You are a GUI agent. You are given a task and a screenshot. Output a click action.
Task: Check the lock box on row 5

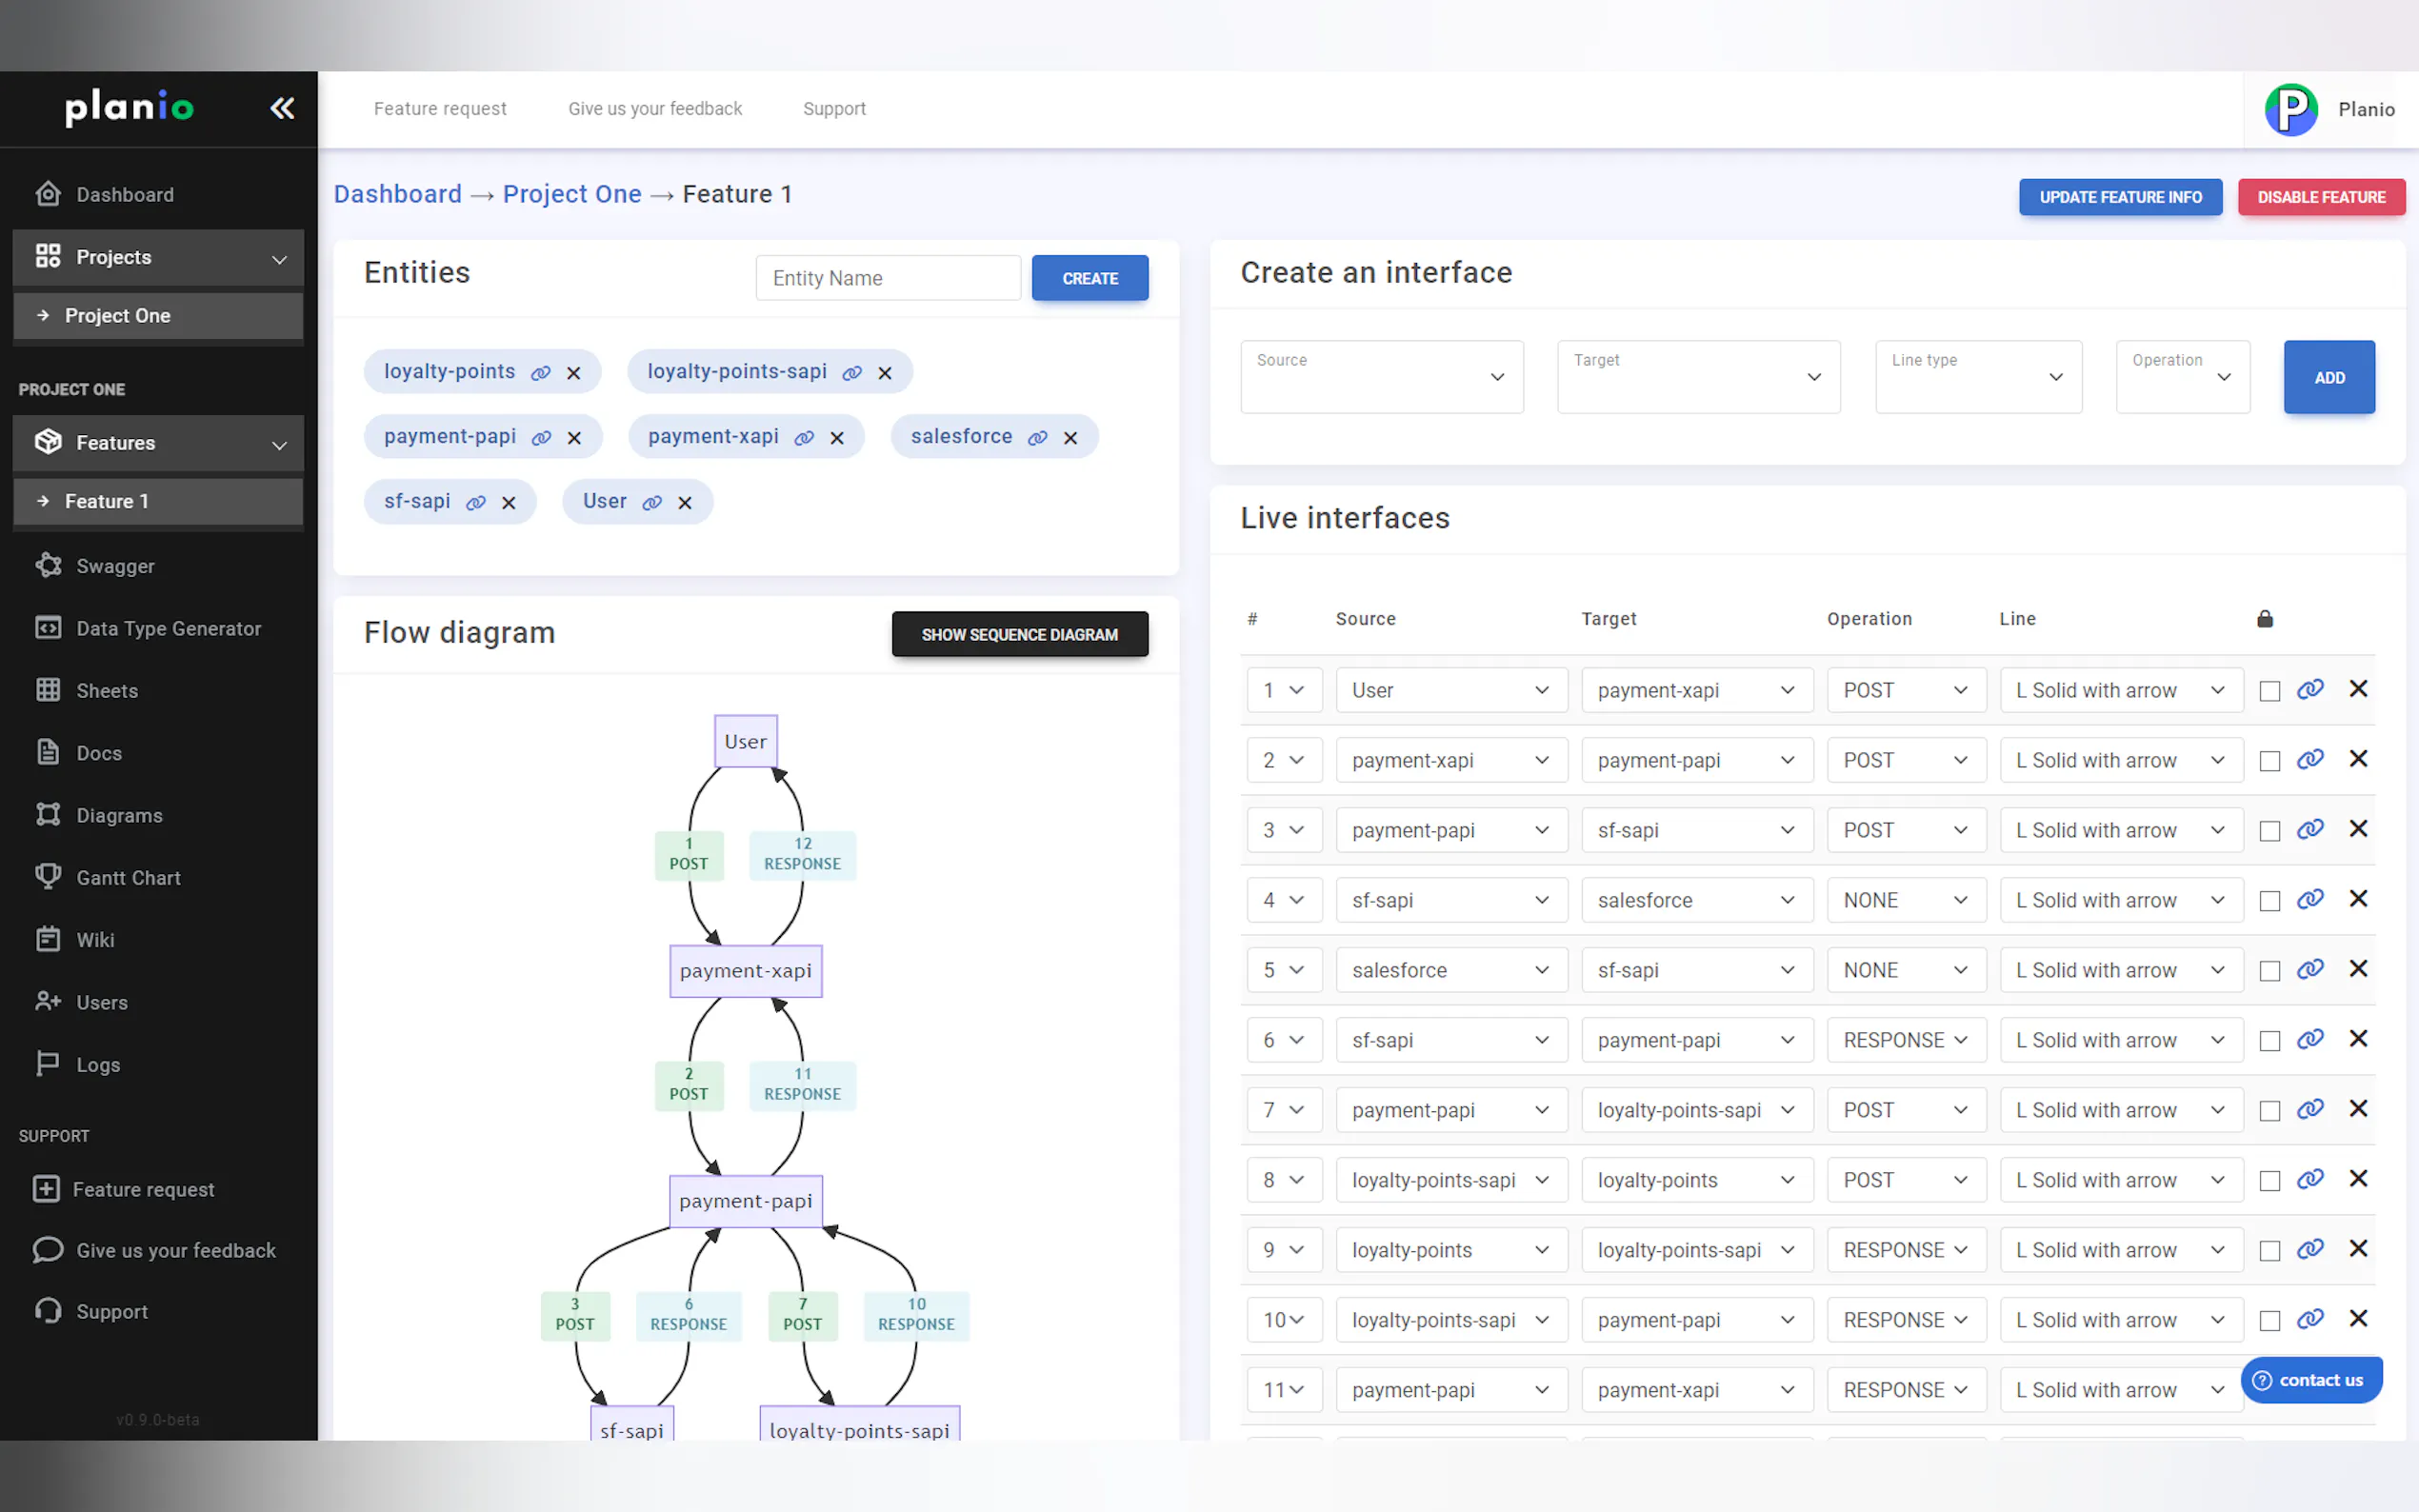point(2269,971)
